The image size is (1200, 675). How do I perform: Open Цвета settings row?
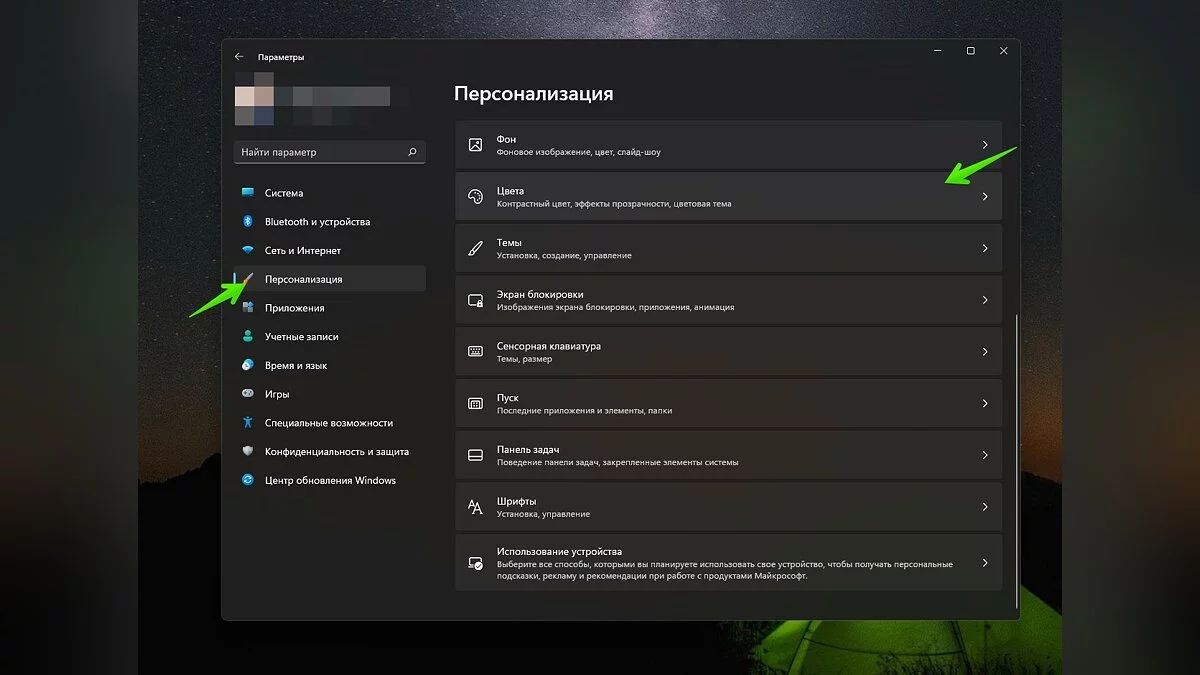(x=728, y=197)
